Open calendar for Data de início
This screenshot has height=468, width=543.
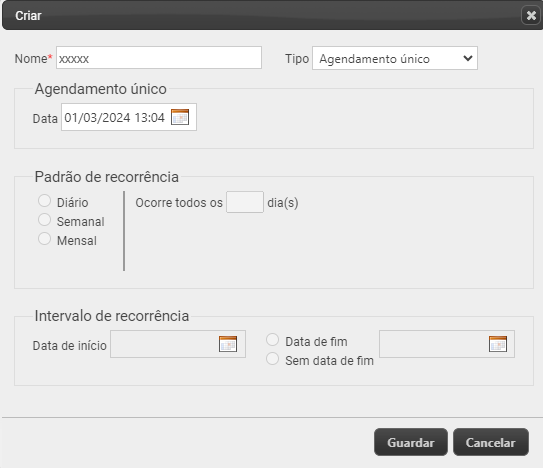228,344
